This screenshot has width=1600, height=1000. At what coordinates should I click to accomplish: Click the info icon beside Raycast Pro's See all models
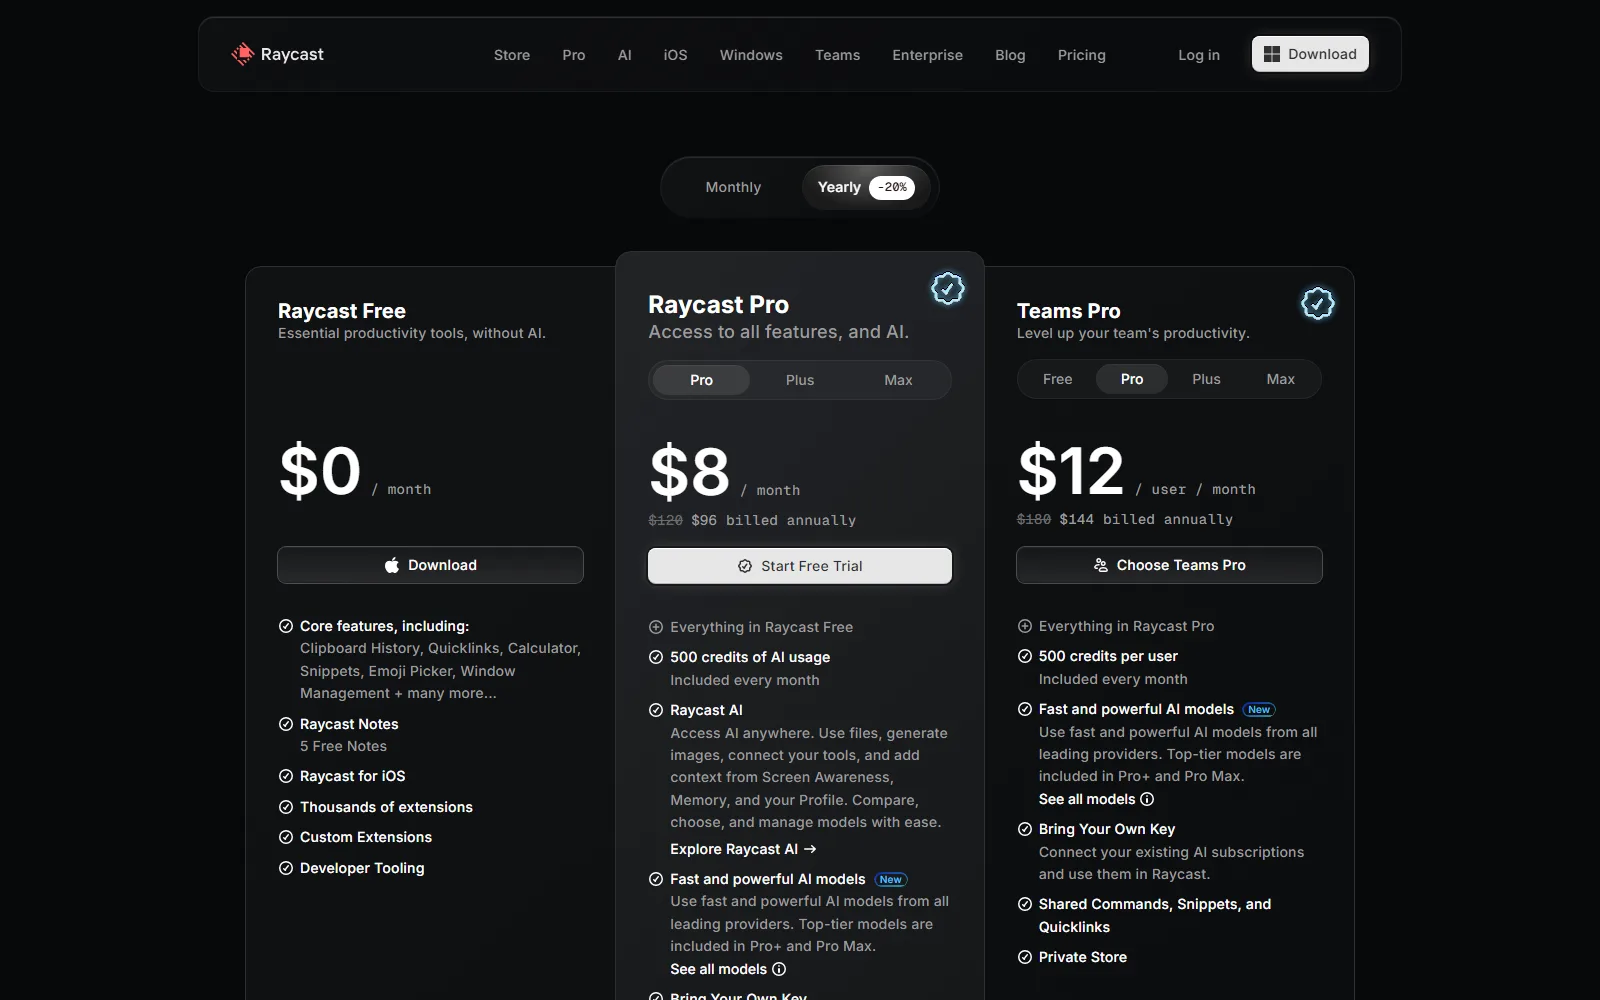tap(779, 969)
